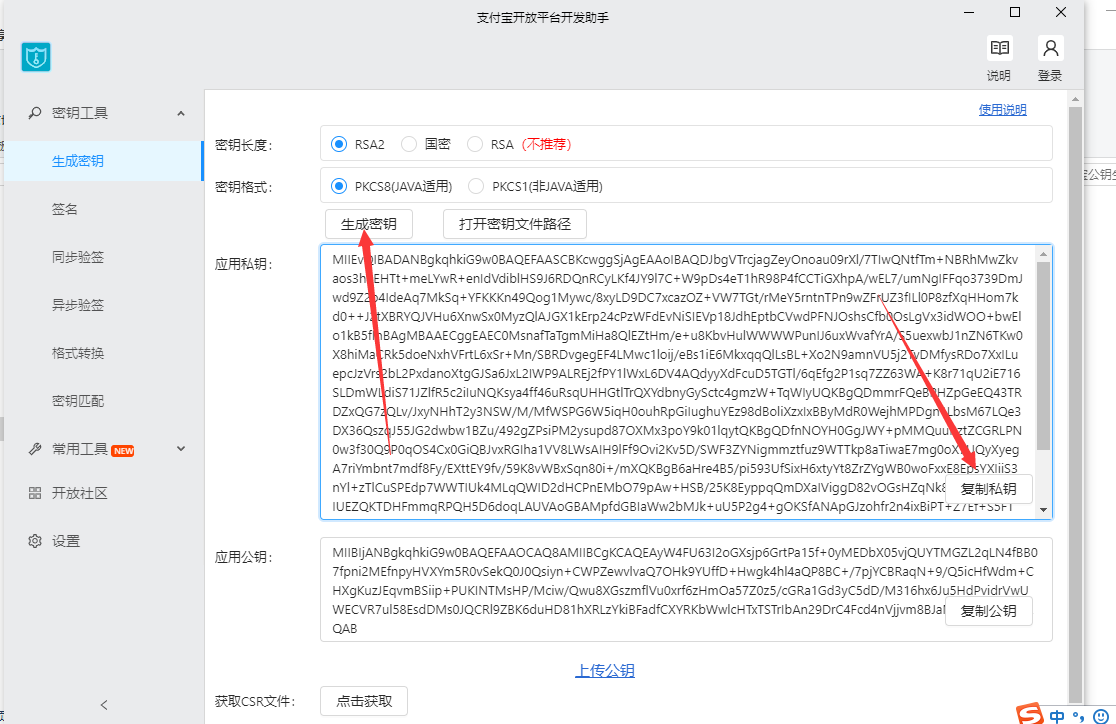The width and height of the screenshot is (1116, 724).
Task: Select the RSA (不推荐) radio button
Action: pyautogui.click(x=474, y=143)
